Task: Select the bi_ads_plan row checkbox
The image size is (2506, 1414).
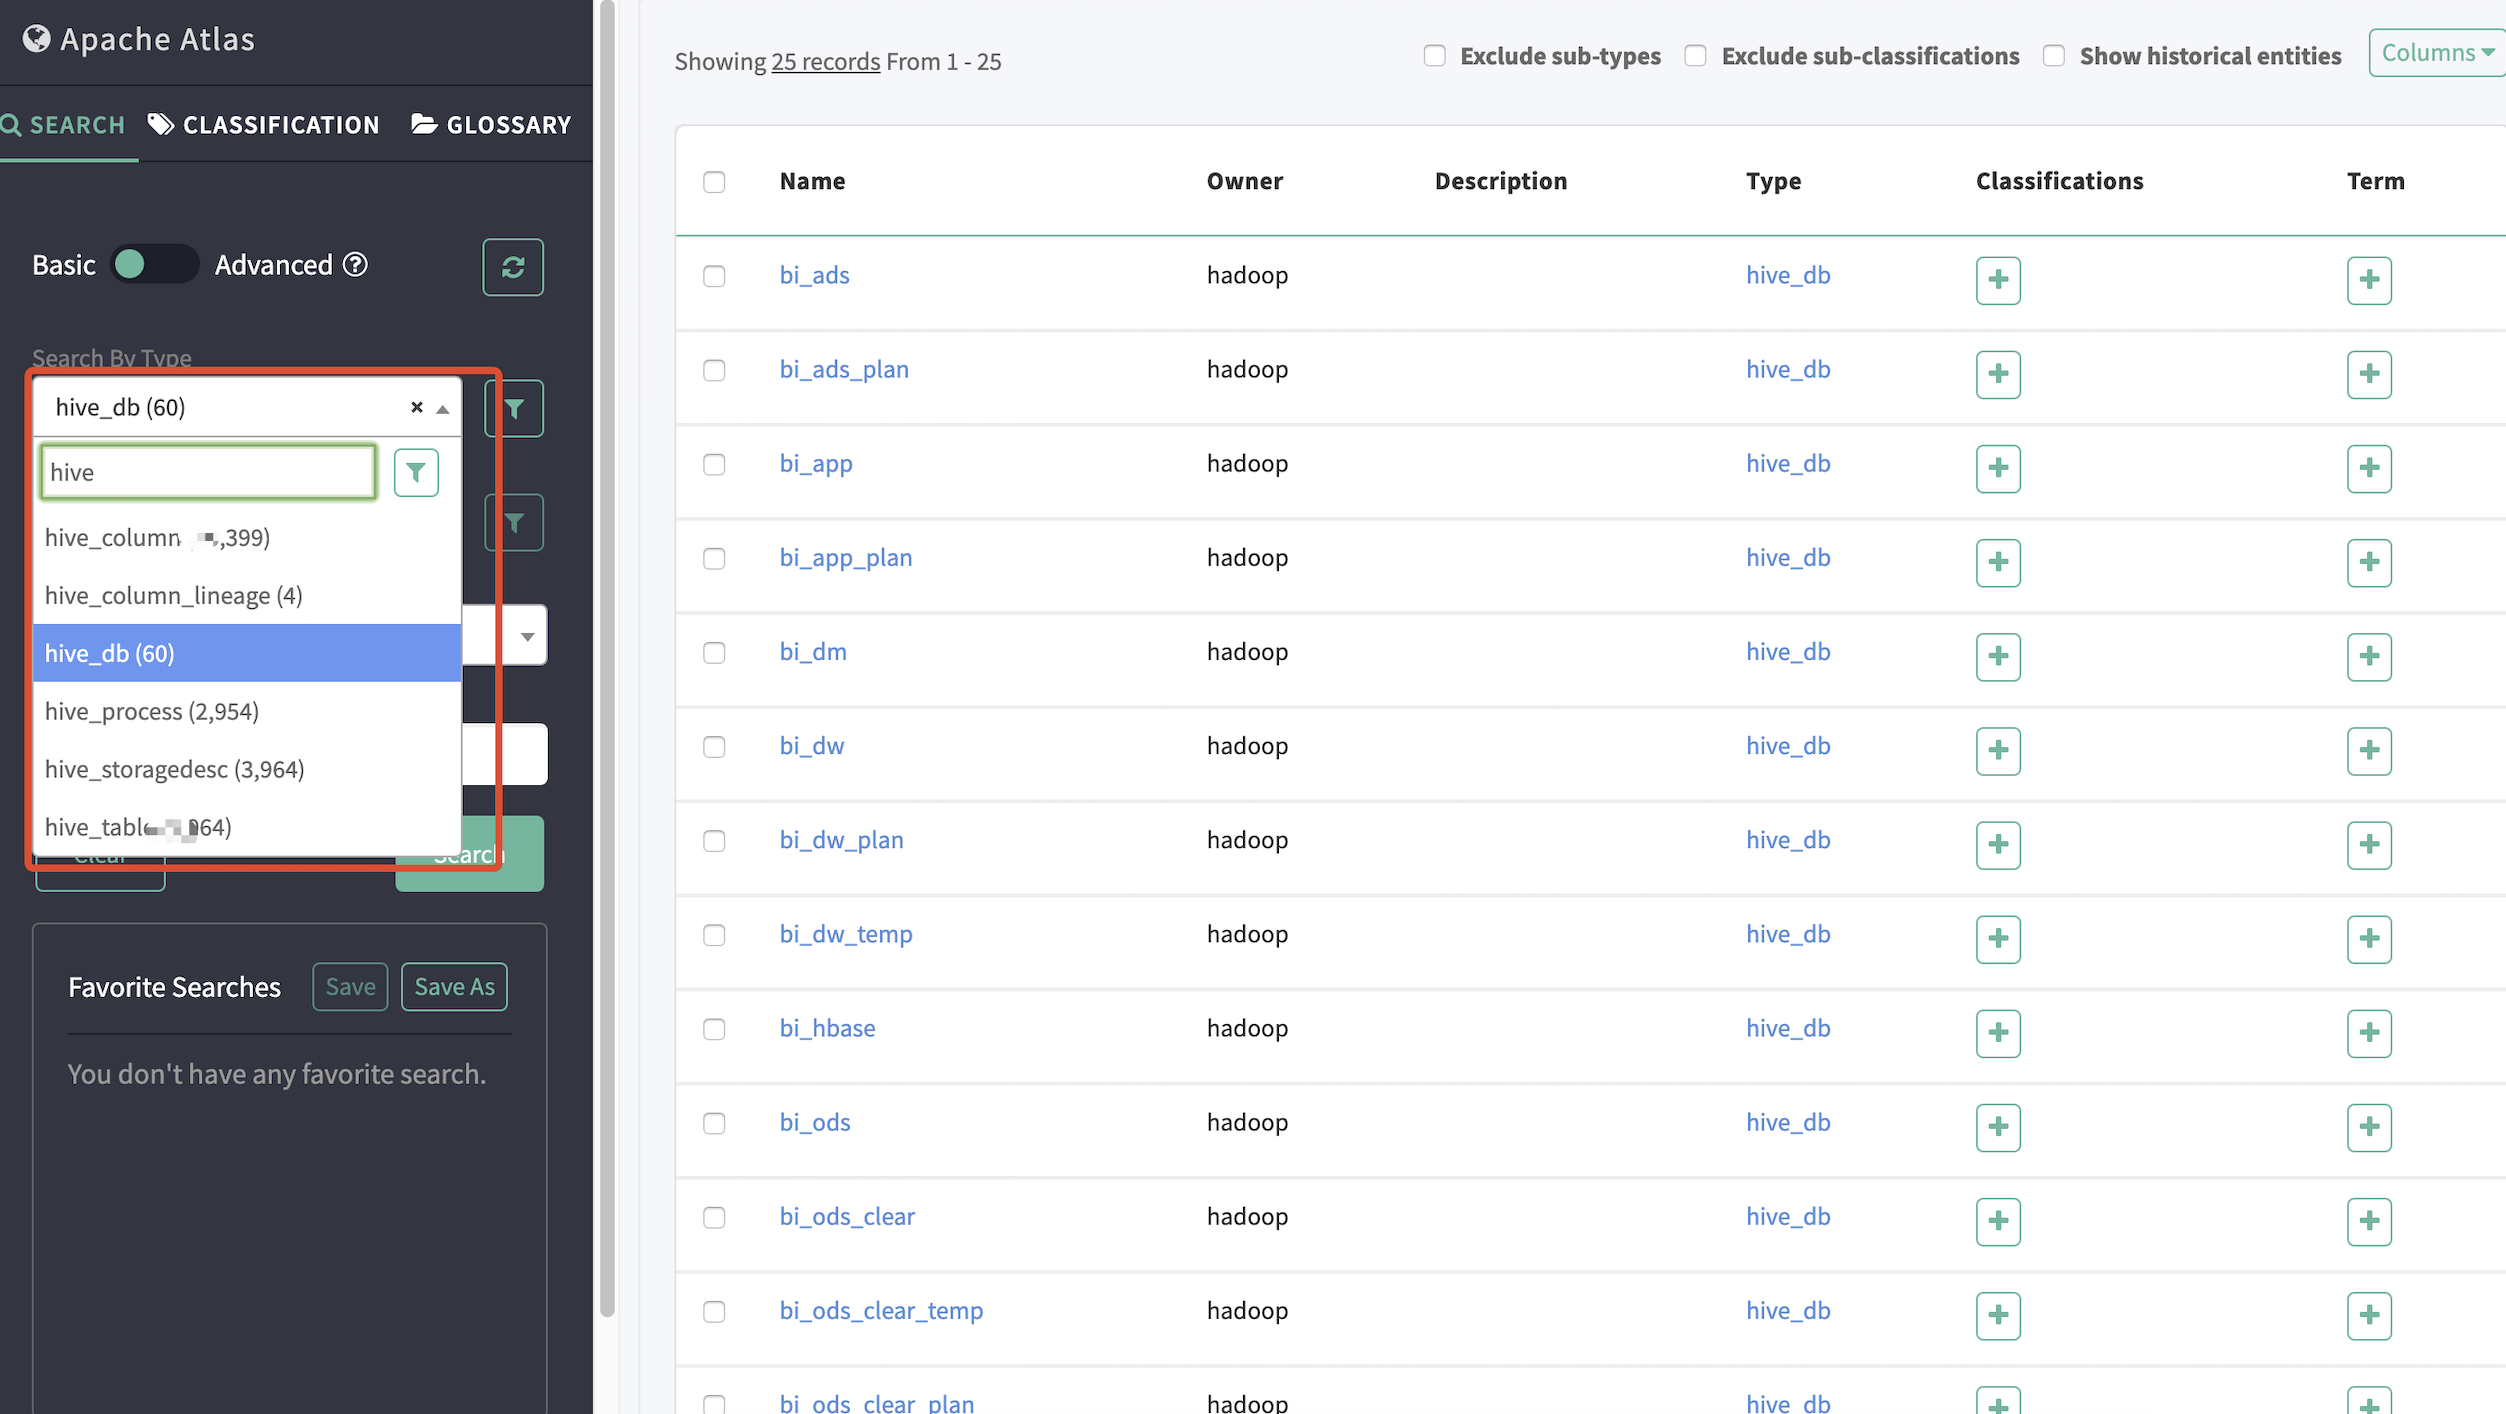Action: point(714,370)
